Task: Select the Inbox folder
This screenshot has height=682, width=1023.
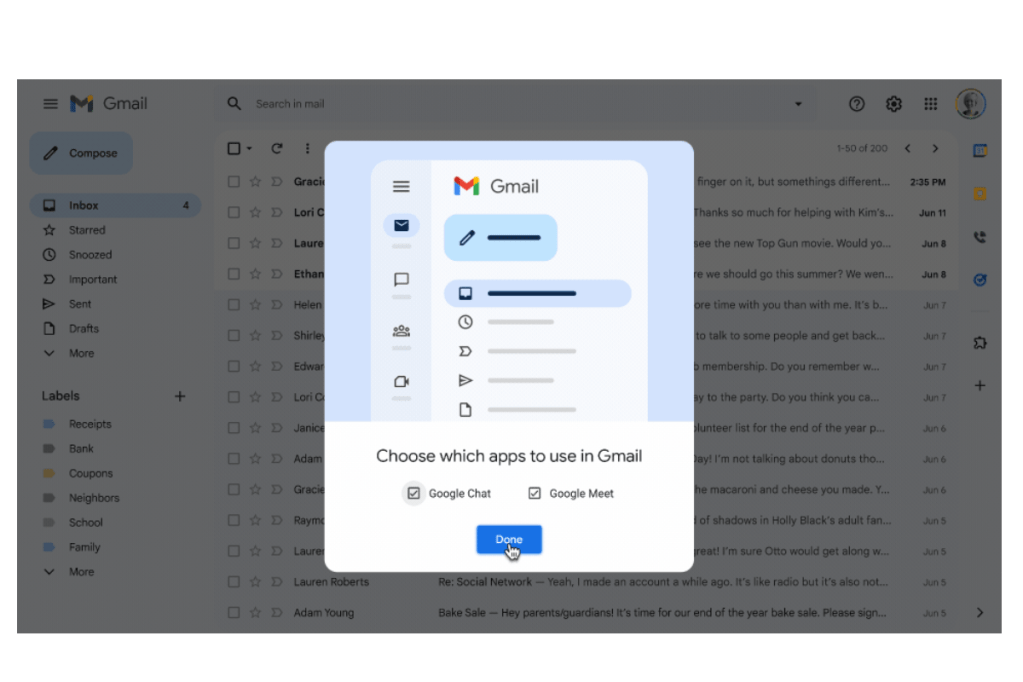Action: [x=115, y=206]
